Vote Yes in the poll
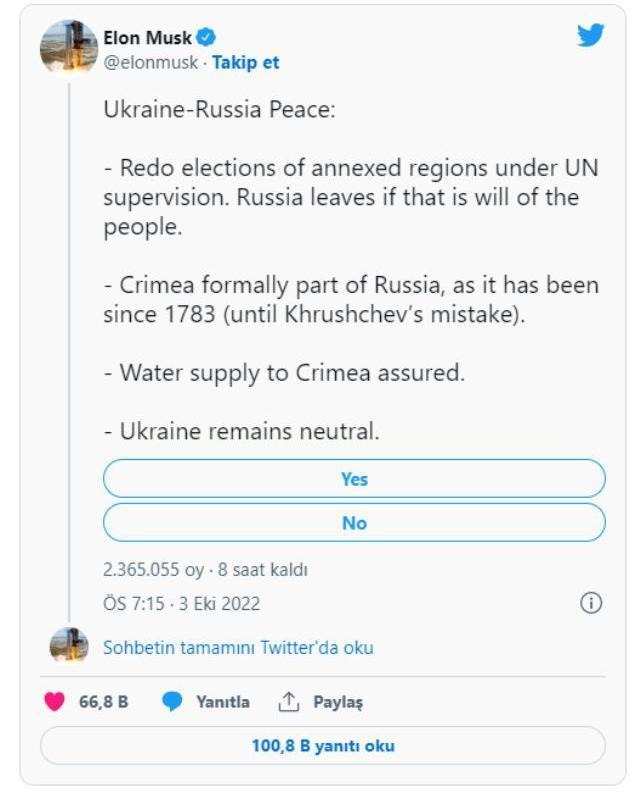 coord(354,479)
